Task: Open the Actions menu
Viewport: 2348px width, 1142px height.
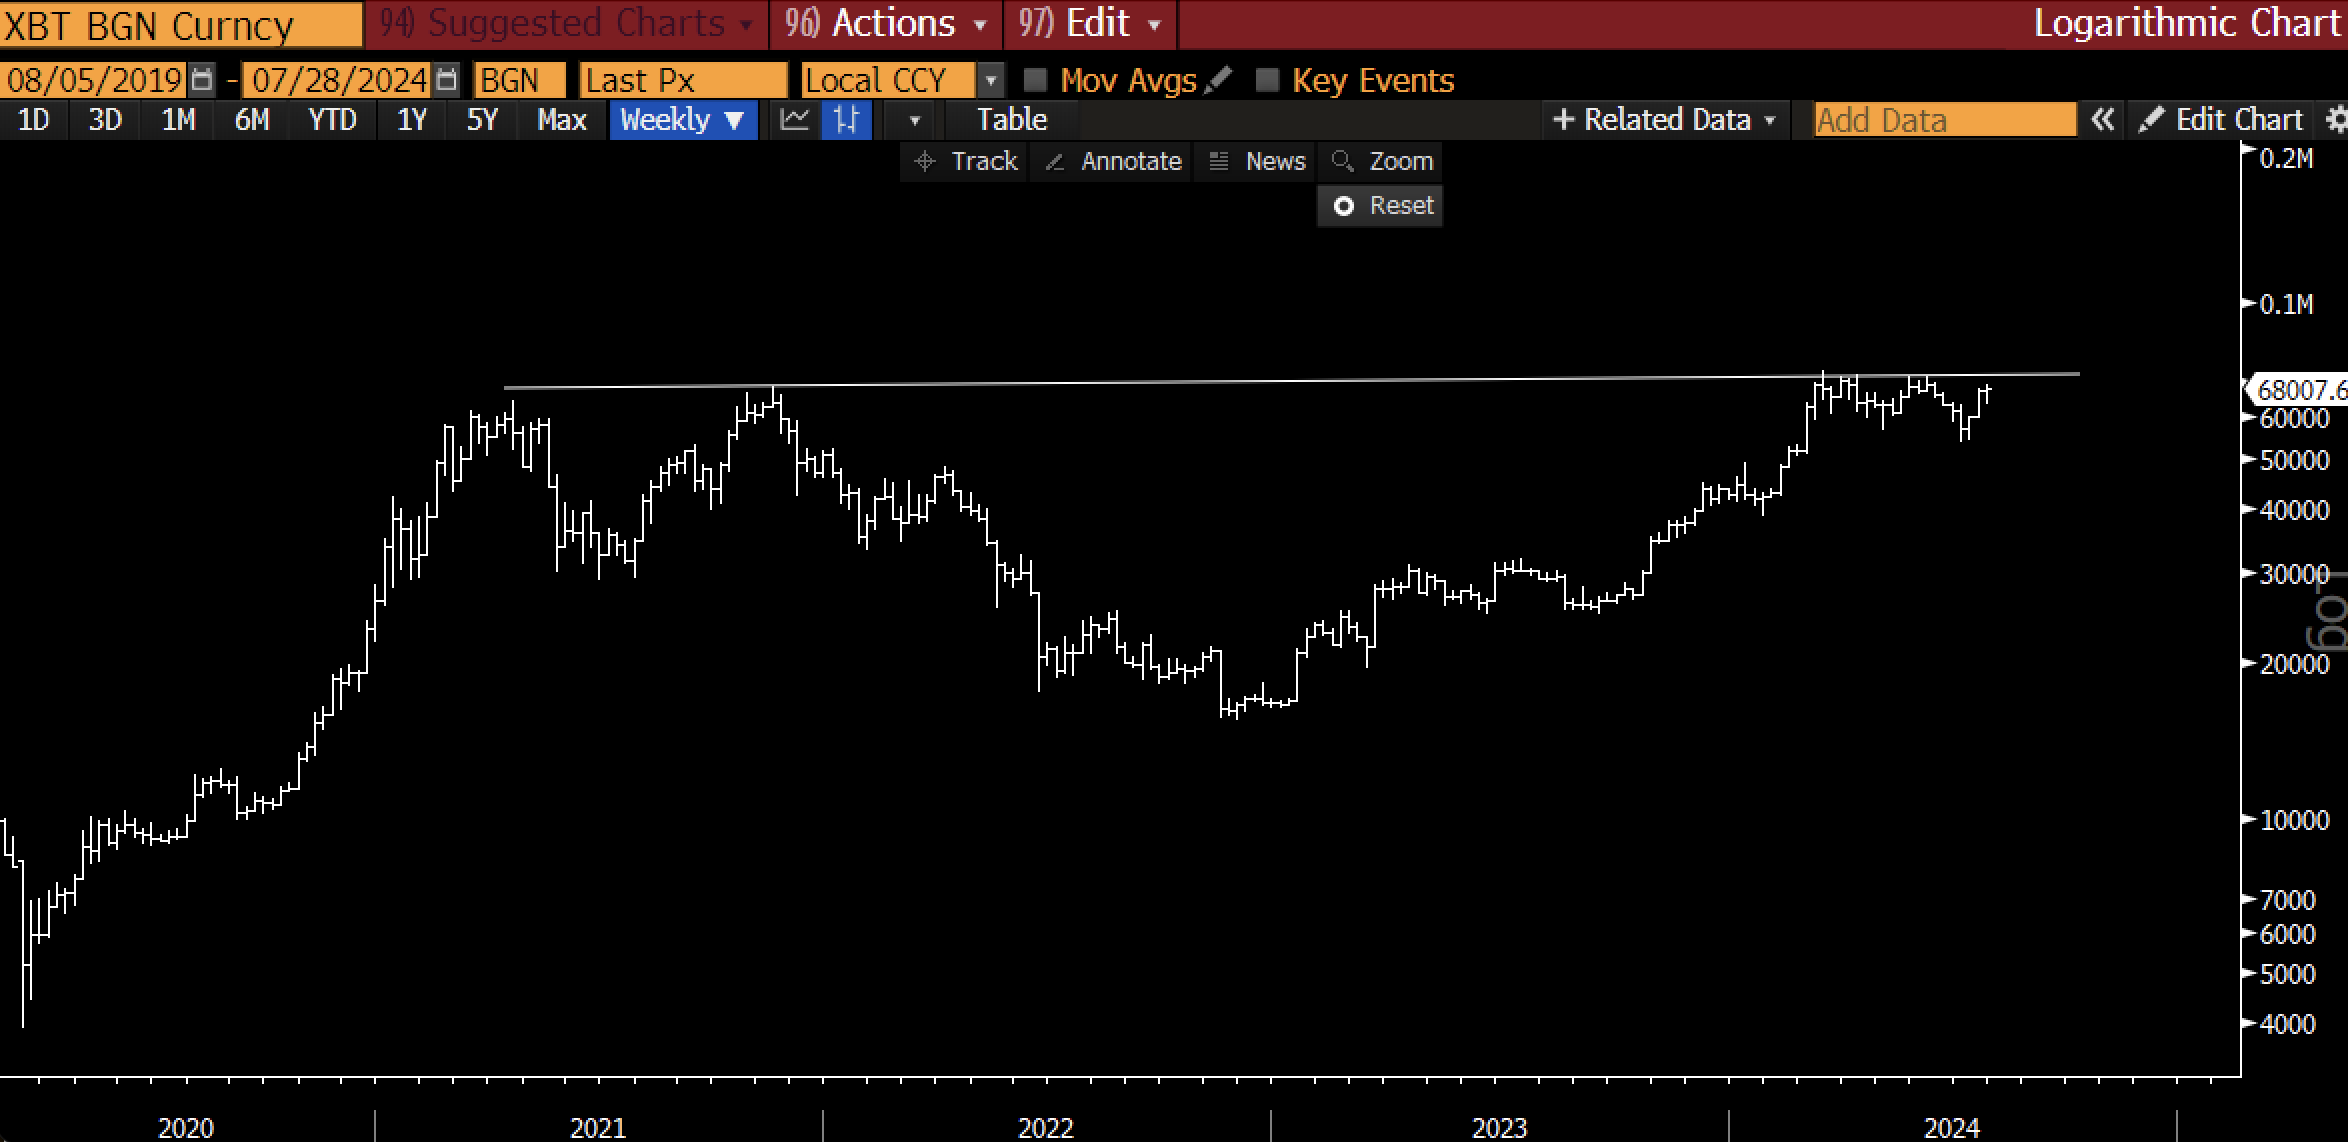Action: 886,23
